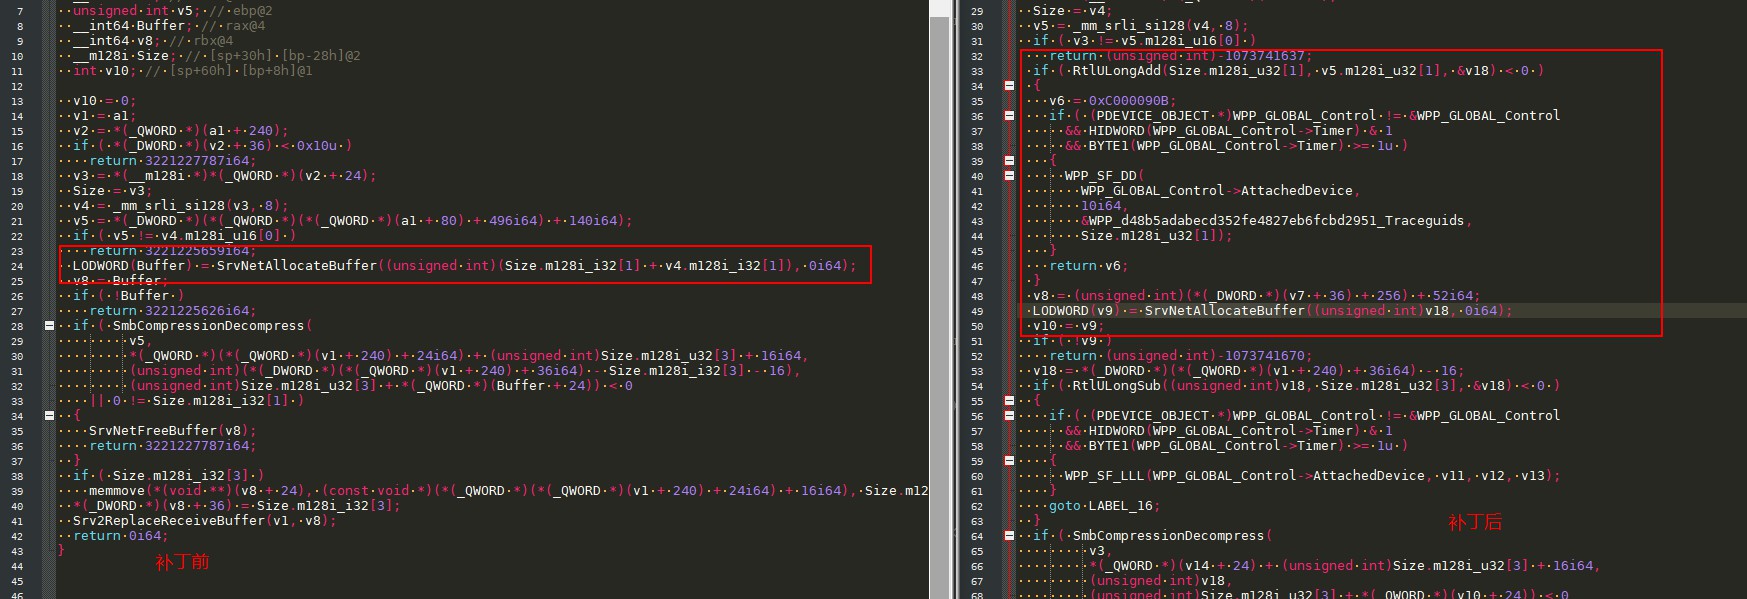This screenshot has height=599, width=1747.
Task: Click 'return 3221227787i64;' on left line 17
Action: pyautogui.click(x=172, y=160)
